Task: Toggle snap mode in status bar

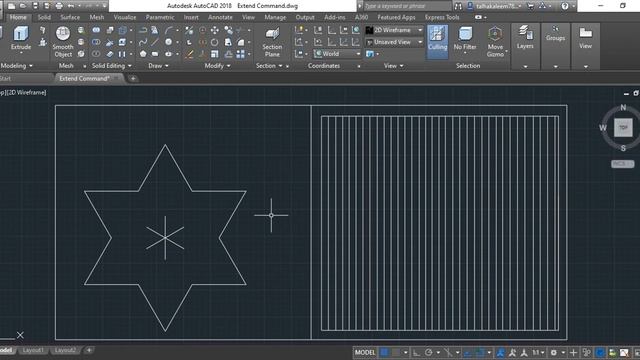Action: tap(396, 352)
